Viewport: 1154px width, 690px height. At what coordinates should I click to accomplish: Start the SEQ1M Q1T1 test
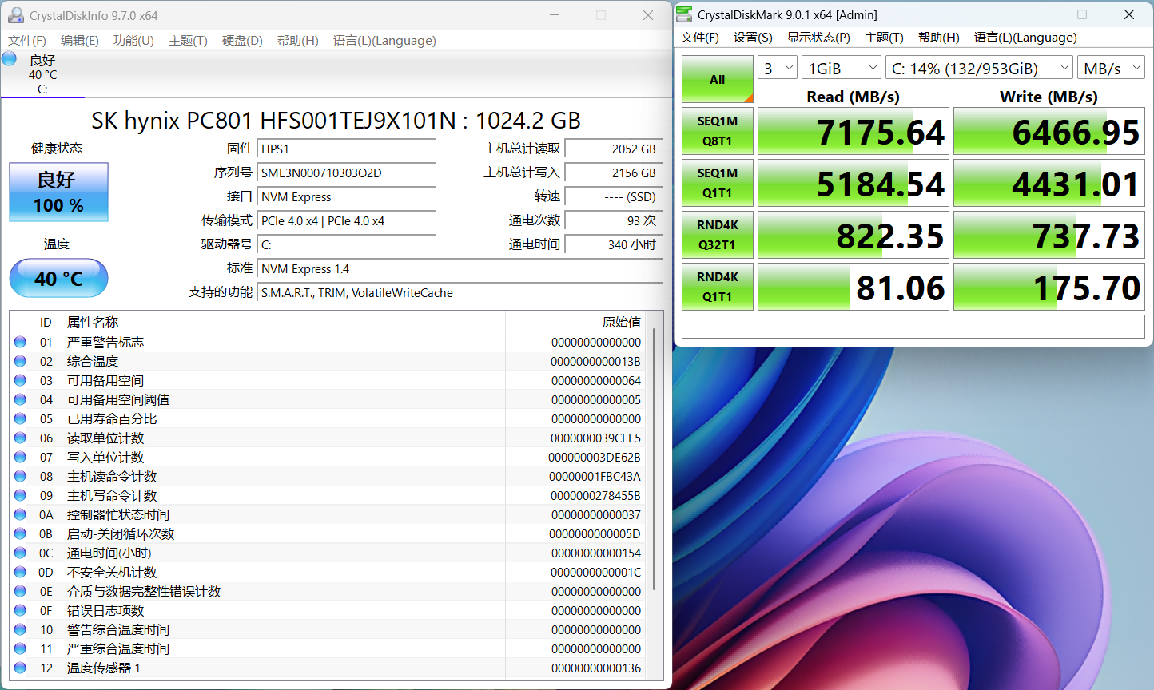[718, 182]
